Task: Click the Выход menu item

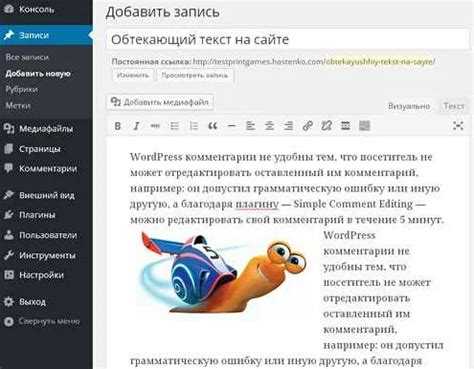Action: tap(46, 302)
